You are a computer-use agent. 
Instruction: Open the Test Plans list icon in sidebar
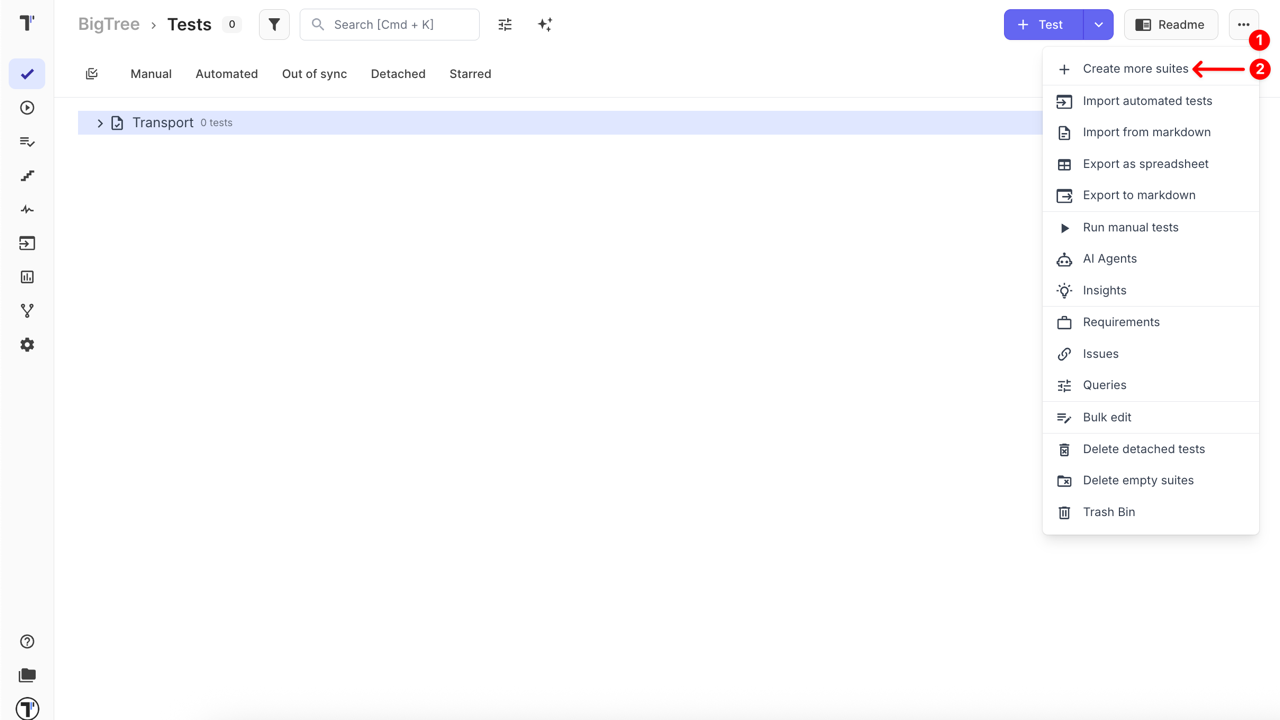[x=27, y=141]
